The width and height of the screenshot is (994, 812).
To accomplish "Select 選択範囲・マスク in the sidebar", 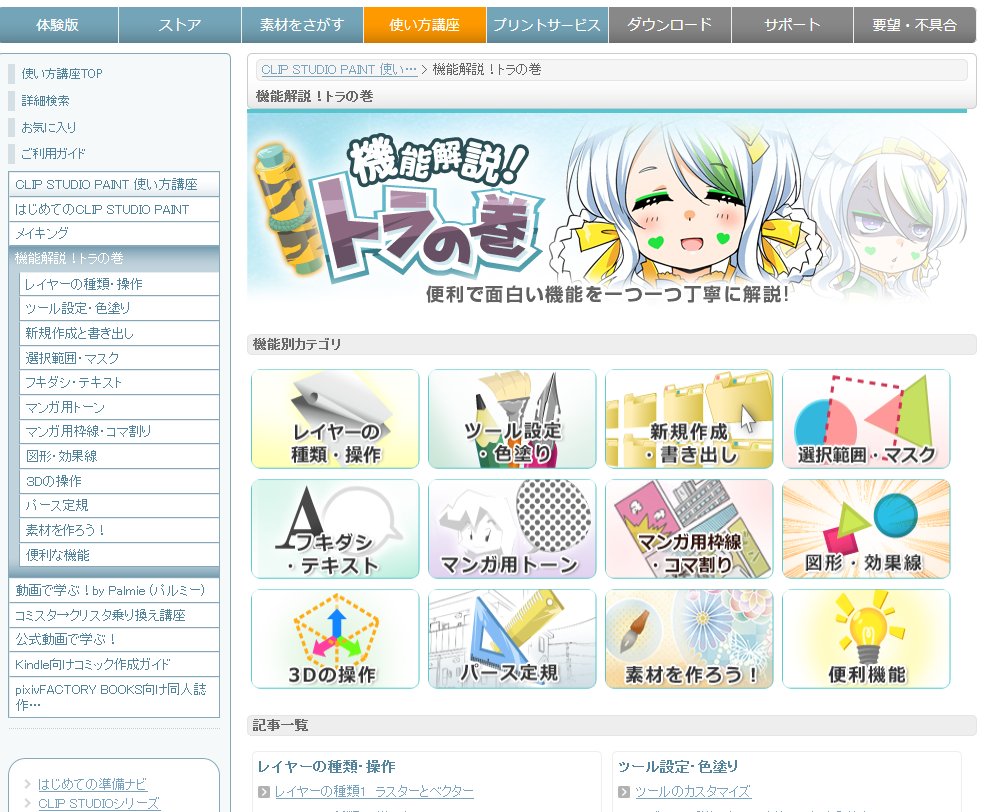I will coord(119,358).
